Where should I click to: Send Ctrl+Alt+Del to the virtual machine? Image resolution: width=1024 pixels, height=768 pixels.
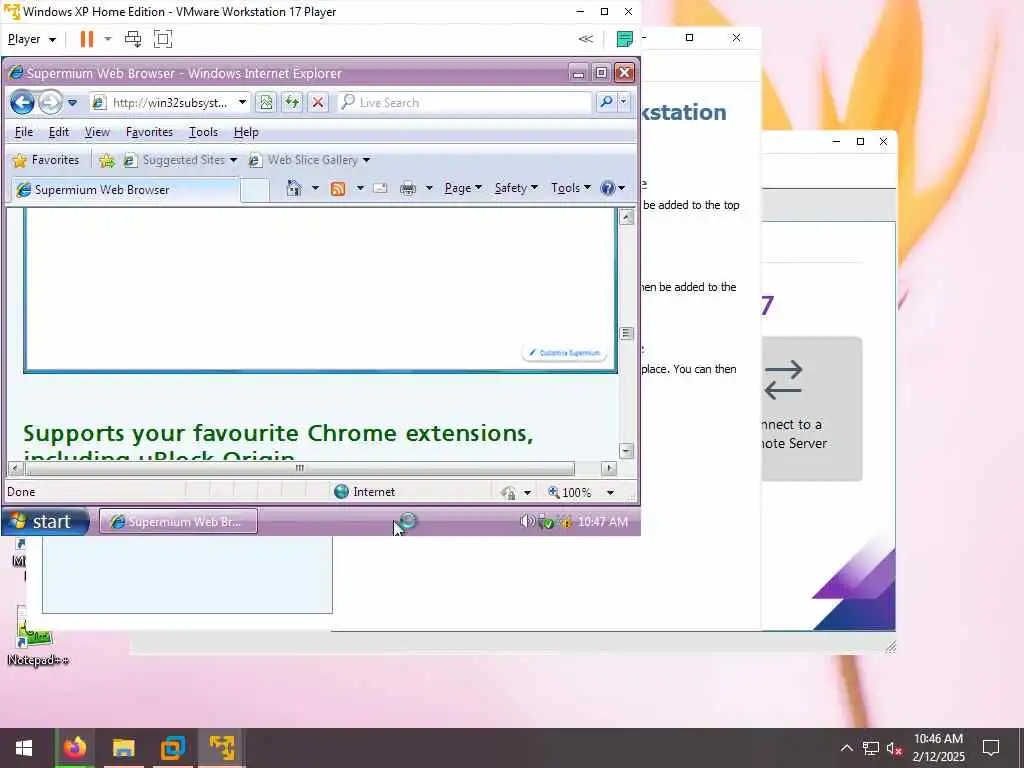pyautogui.click(x=133, y=39)
